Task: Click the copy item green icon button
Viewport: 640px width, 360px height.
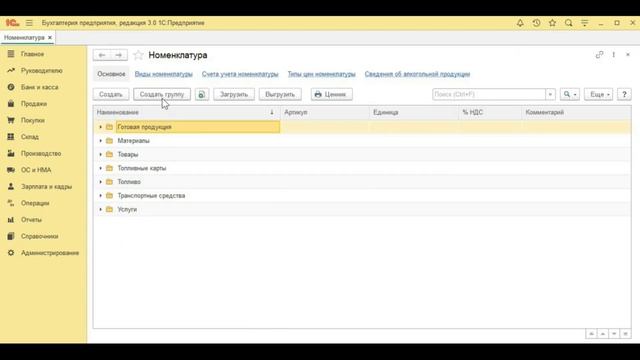Action: click(202, 94)
